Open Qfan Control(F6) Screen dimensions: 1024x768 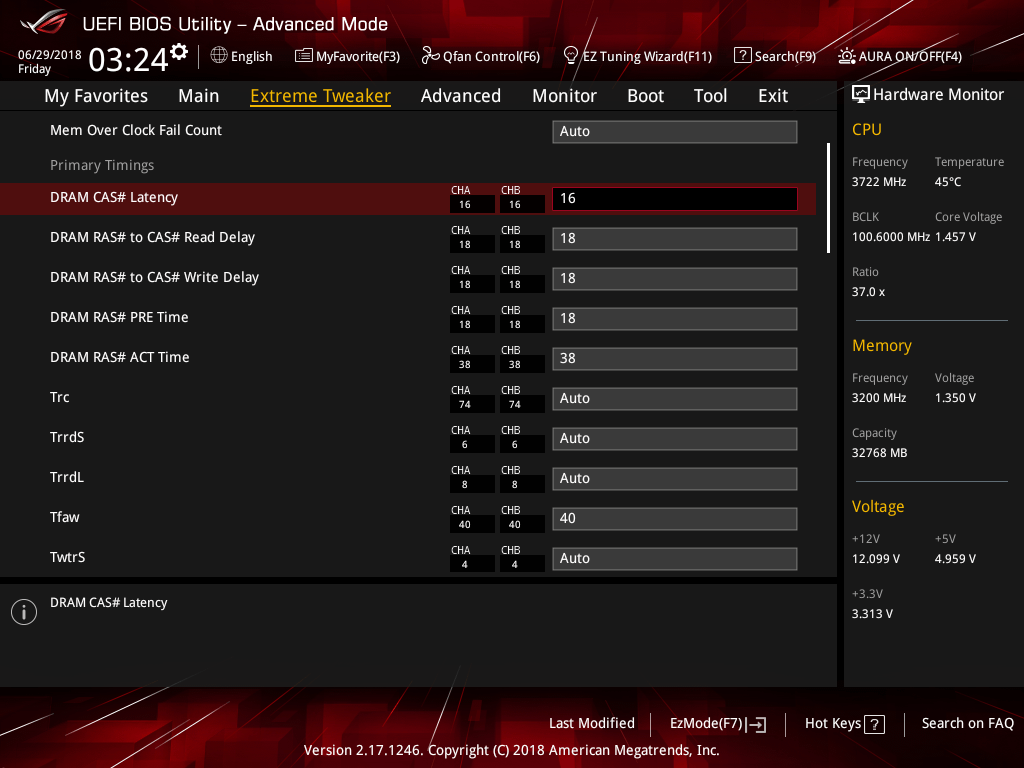(481, 56)
